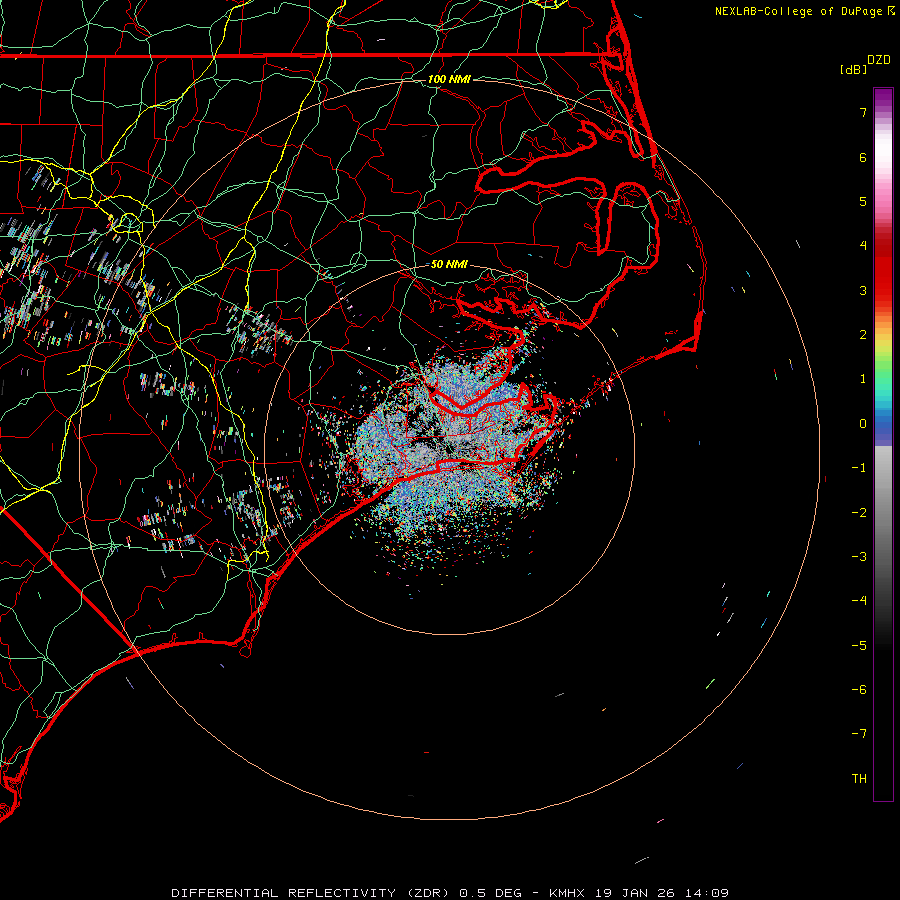Click the -4 value on color scale

[x=859, y=601]
